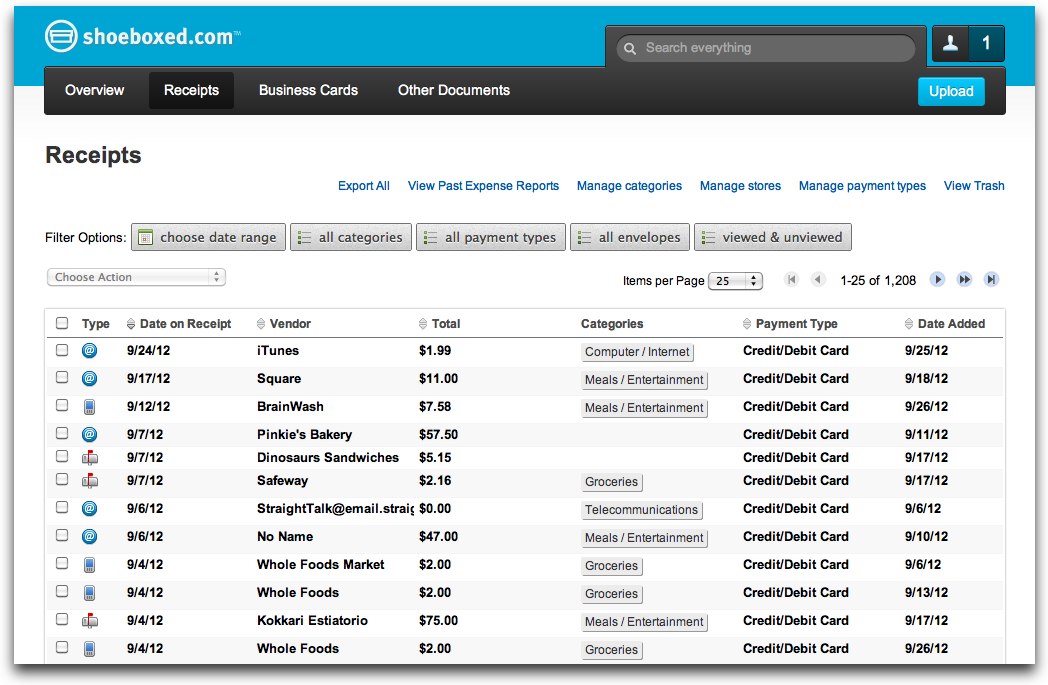Screen dimensions: 1048x685
Task: Go to next page arrow
Action: coord(938,279)
